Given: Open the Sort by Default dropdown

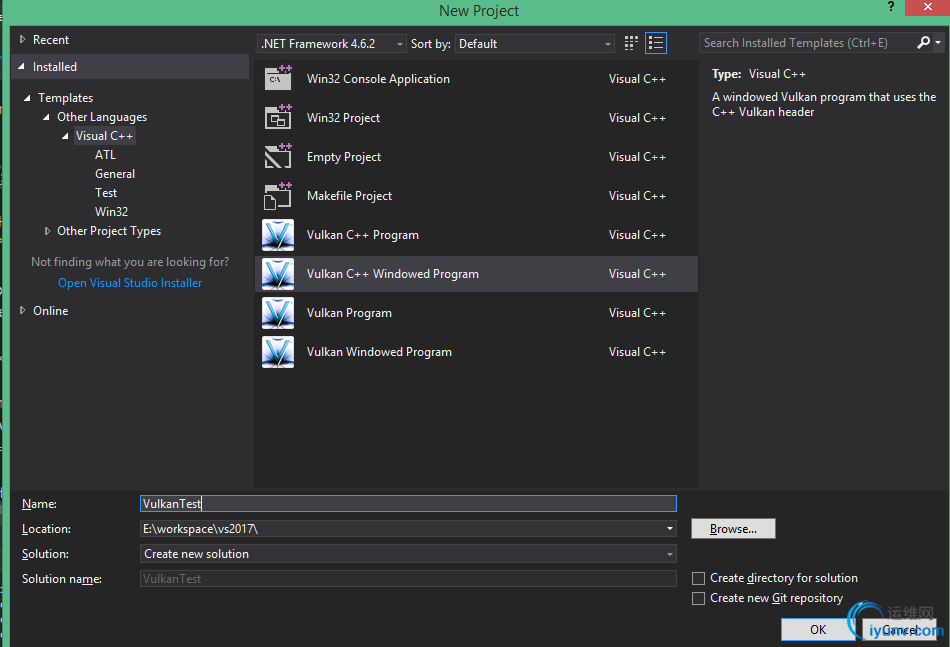Looking at the screenshot, I should point(534,44).
